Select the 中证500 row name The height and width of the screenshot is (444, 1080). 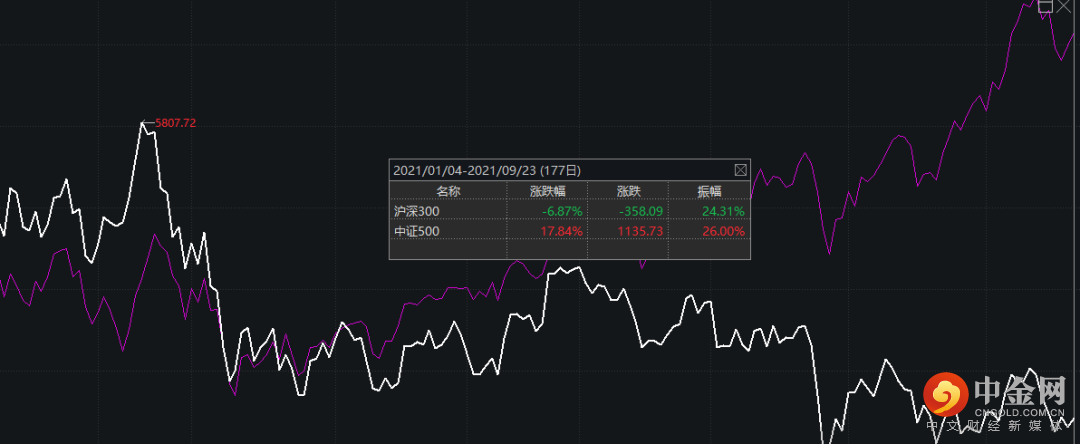[x=417, y=231]
